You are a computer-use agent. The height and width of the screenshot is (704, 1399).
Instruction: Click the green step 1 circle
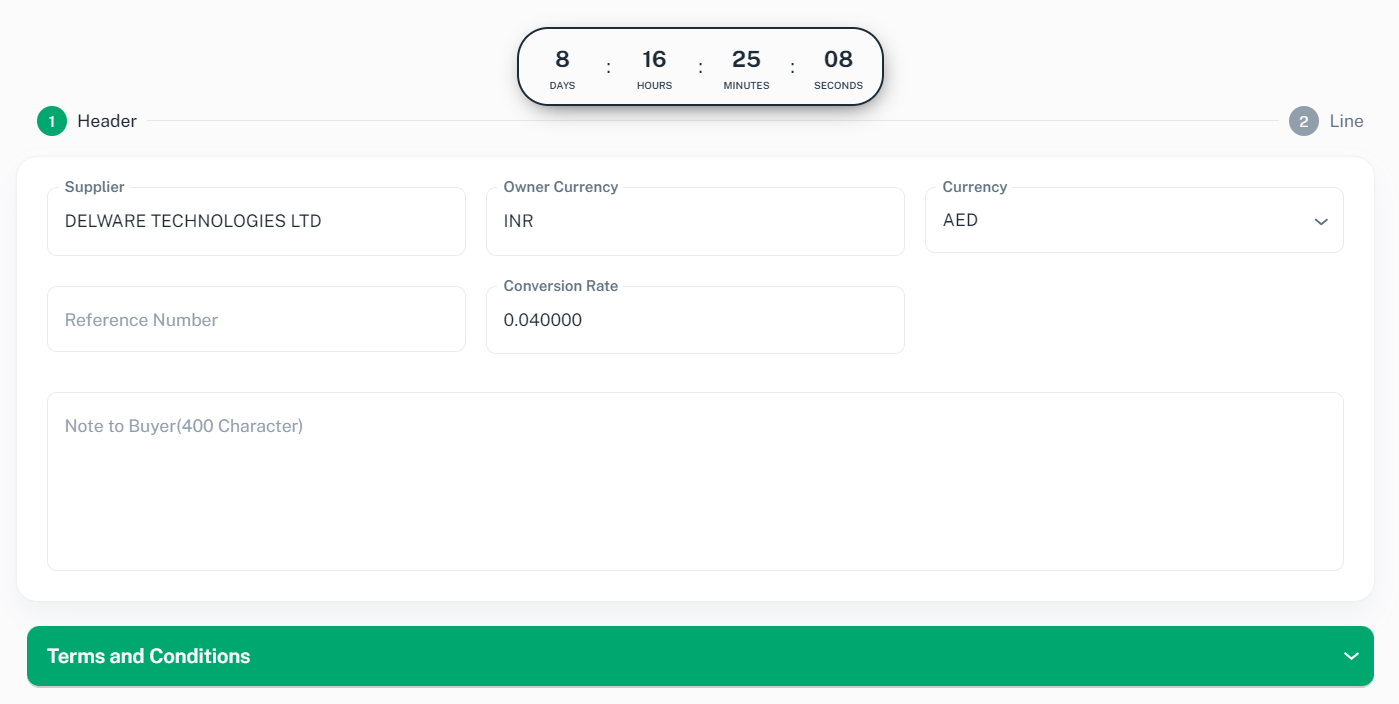pos(52,121)
